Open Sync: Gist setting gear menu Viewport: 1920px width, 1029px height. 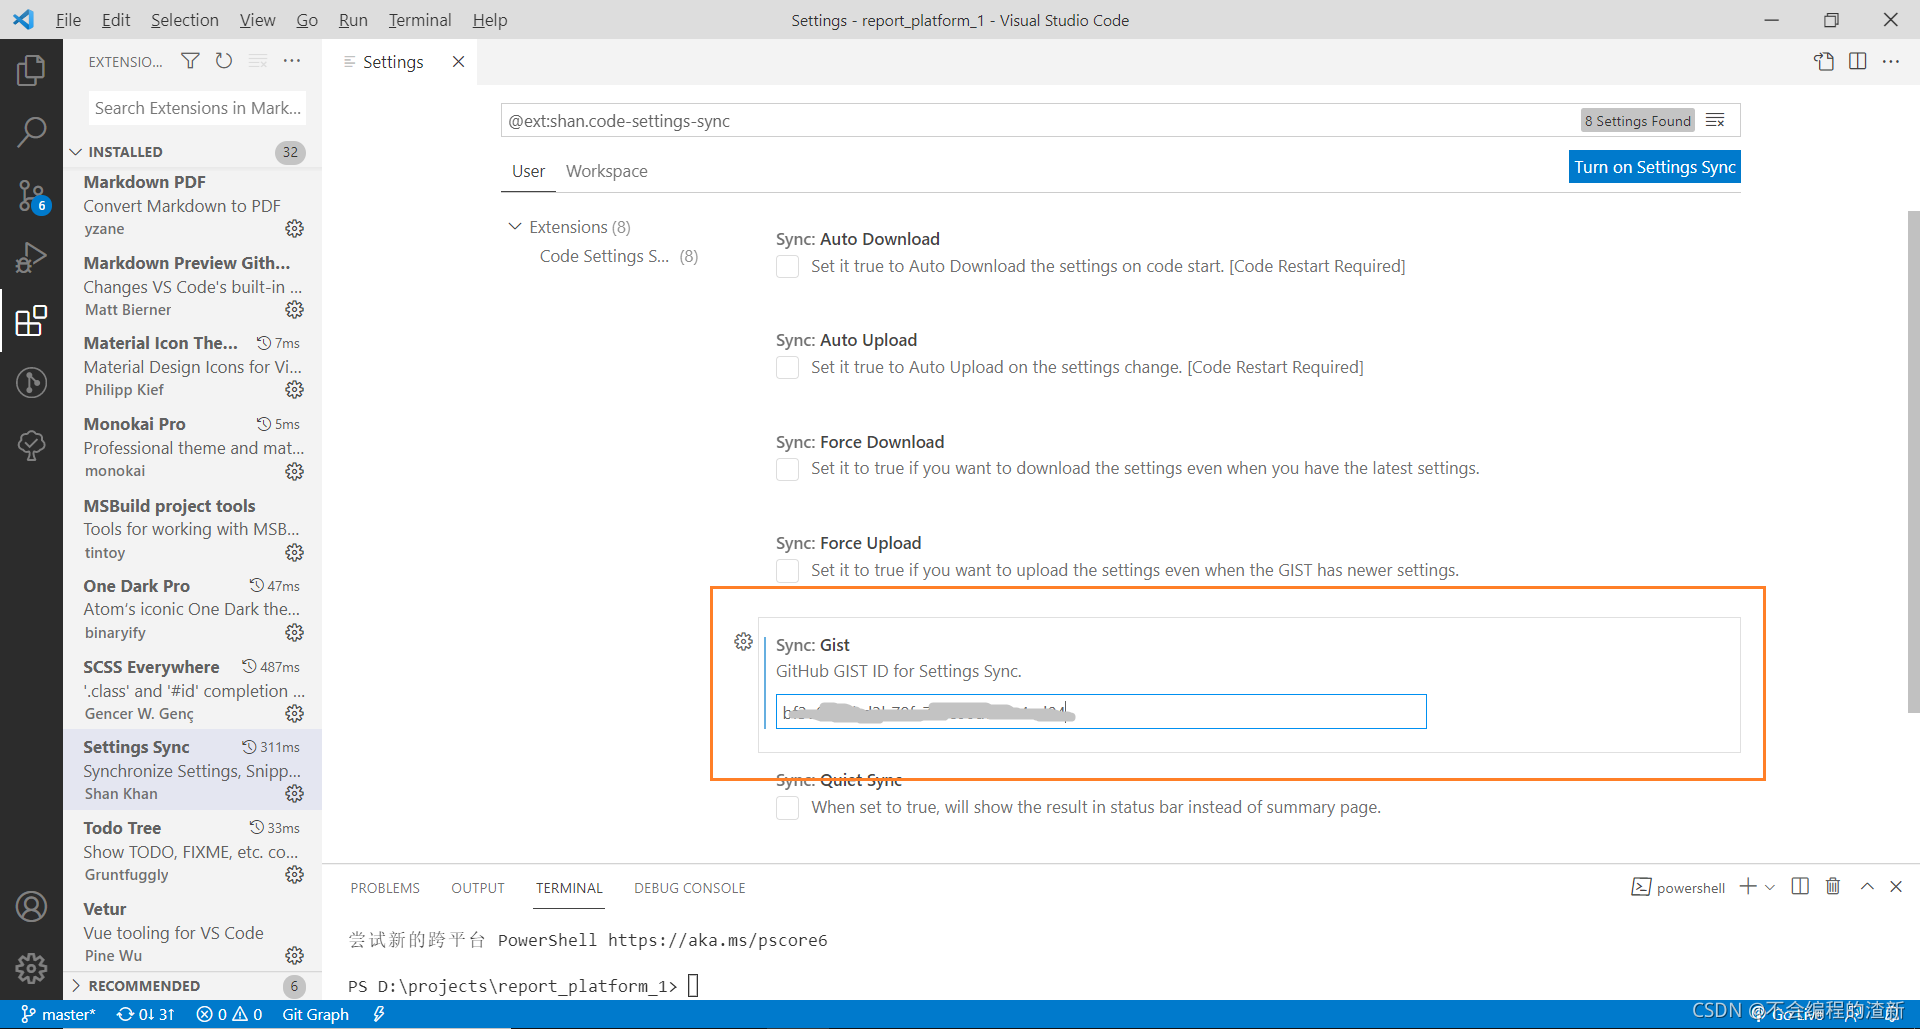click(x=743, y=642)
